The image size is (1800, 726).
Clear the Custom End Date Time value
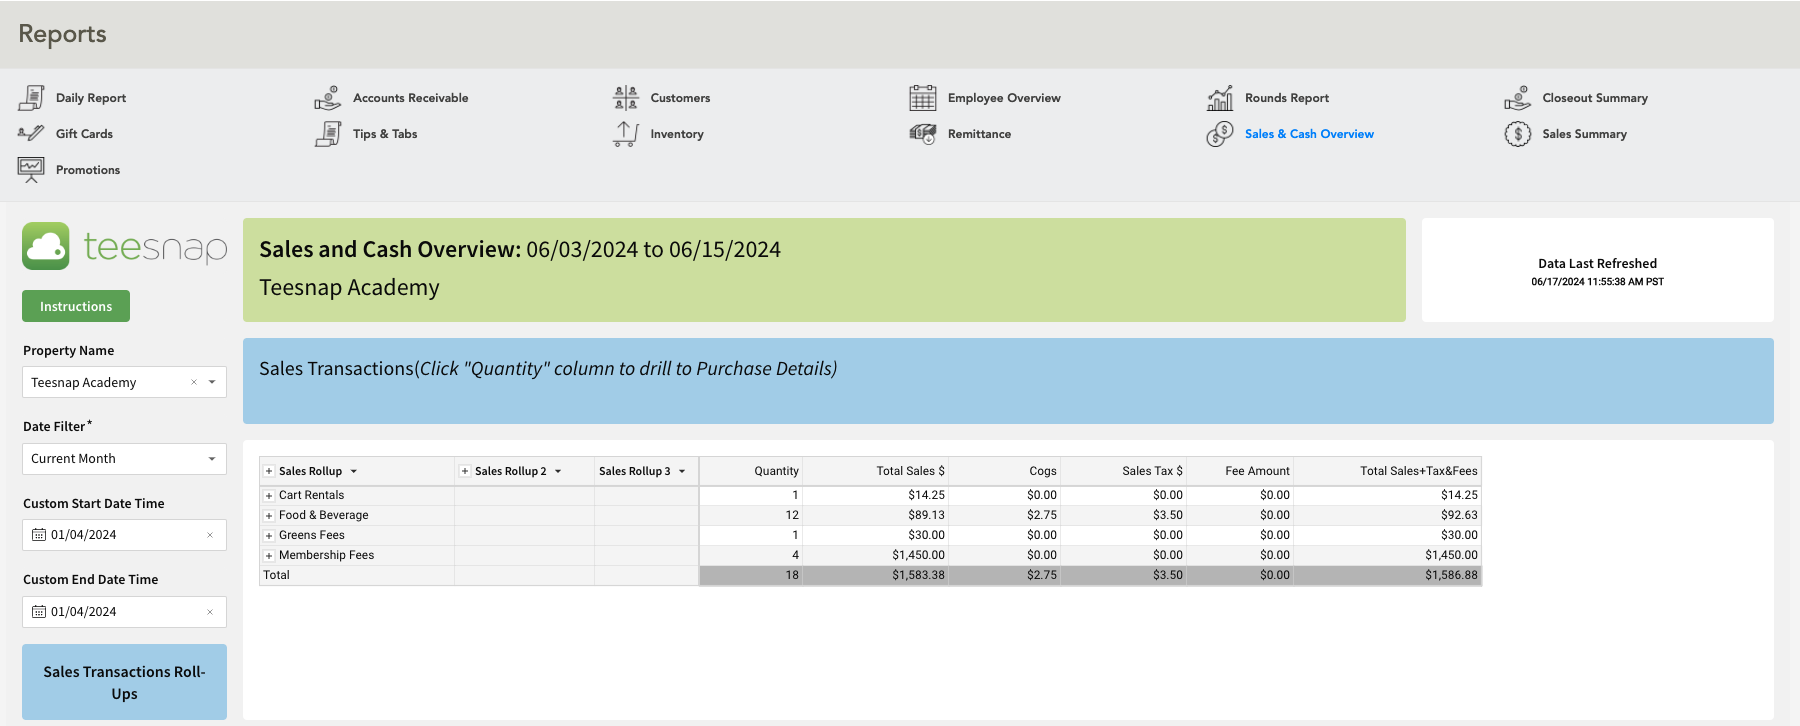(x=210, y=612)
